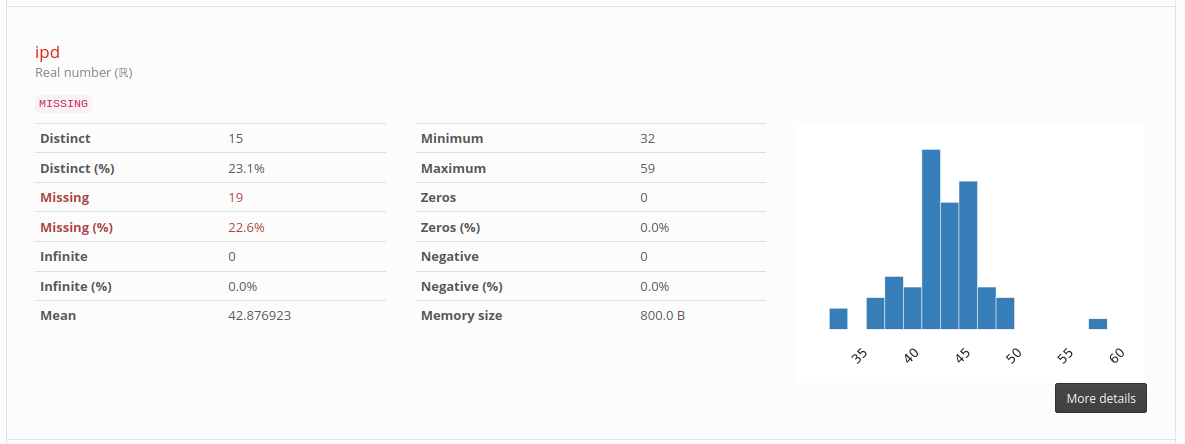The height and width of the screenshot is (444, 1185).
Task: Expand details for the ipd histogram
Action: coord(1100,398)
